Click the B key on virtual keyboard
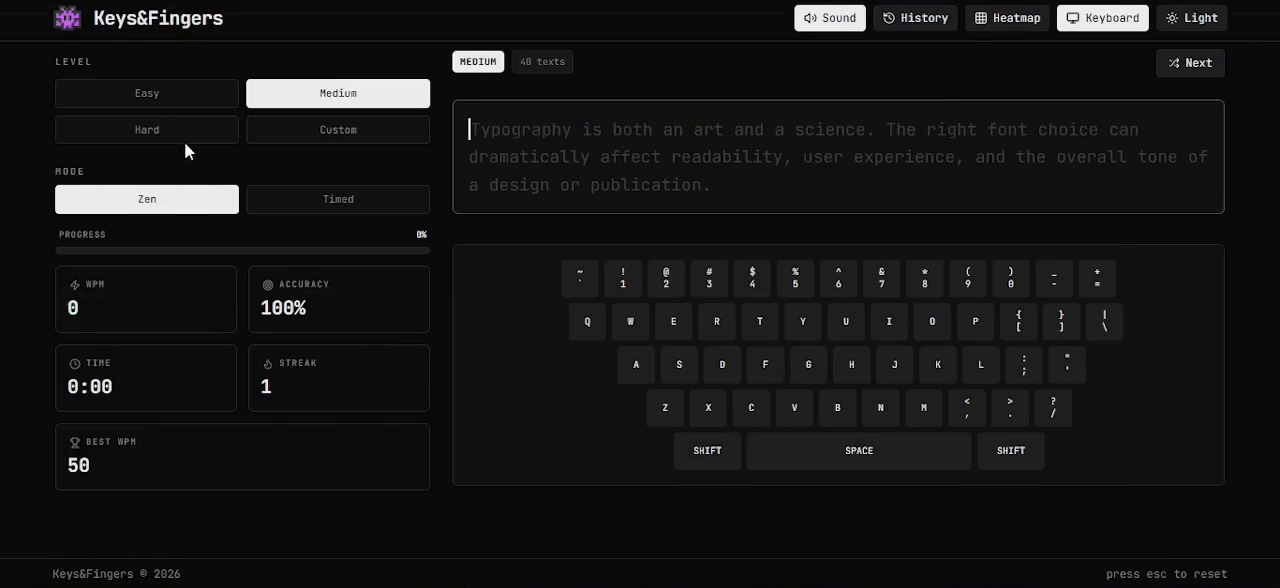Screen dimensions: 1280x588 point(837,408)
